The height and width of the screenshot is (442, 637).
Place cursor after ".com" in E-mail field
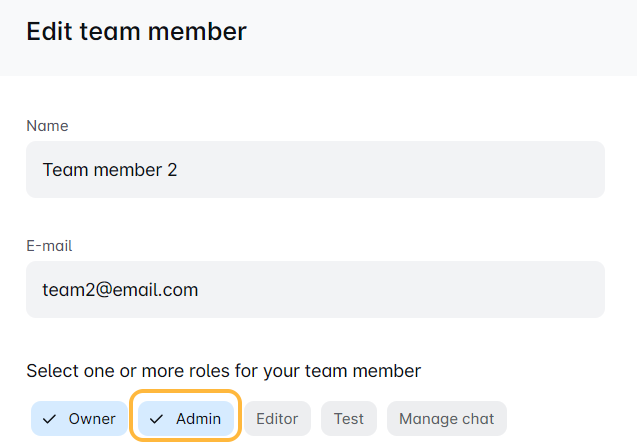(200, 290)
